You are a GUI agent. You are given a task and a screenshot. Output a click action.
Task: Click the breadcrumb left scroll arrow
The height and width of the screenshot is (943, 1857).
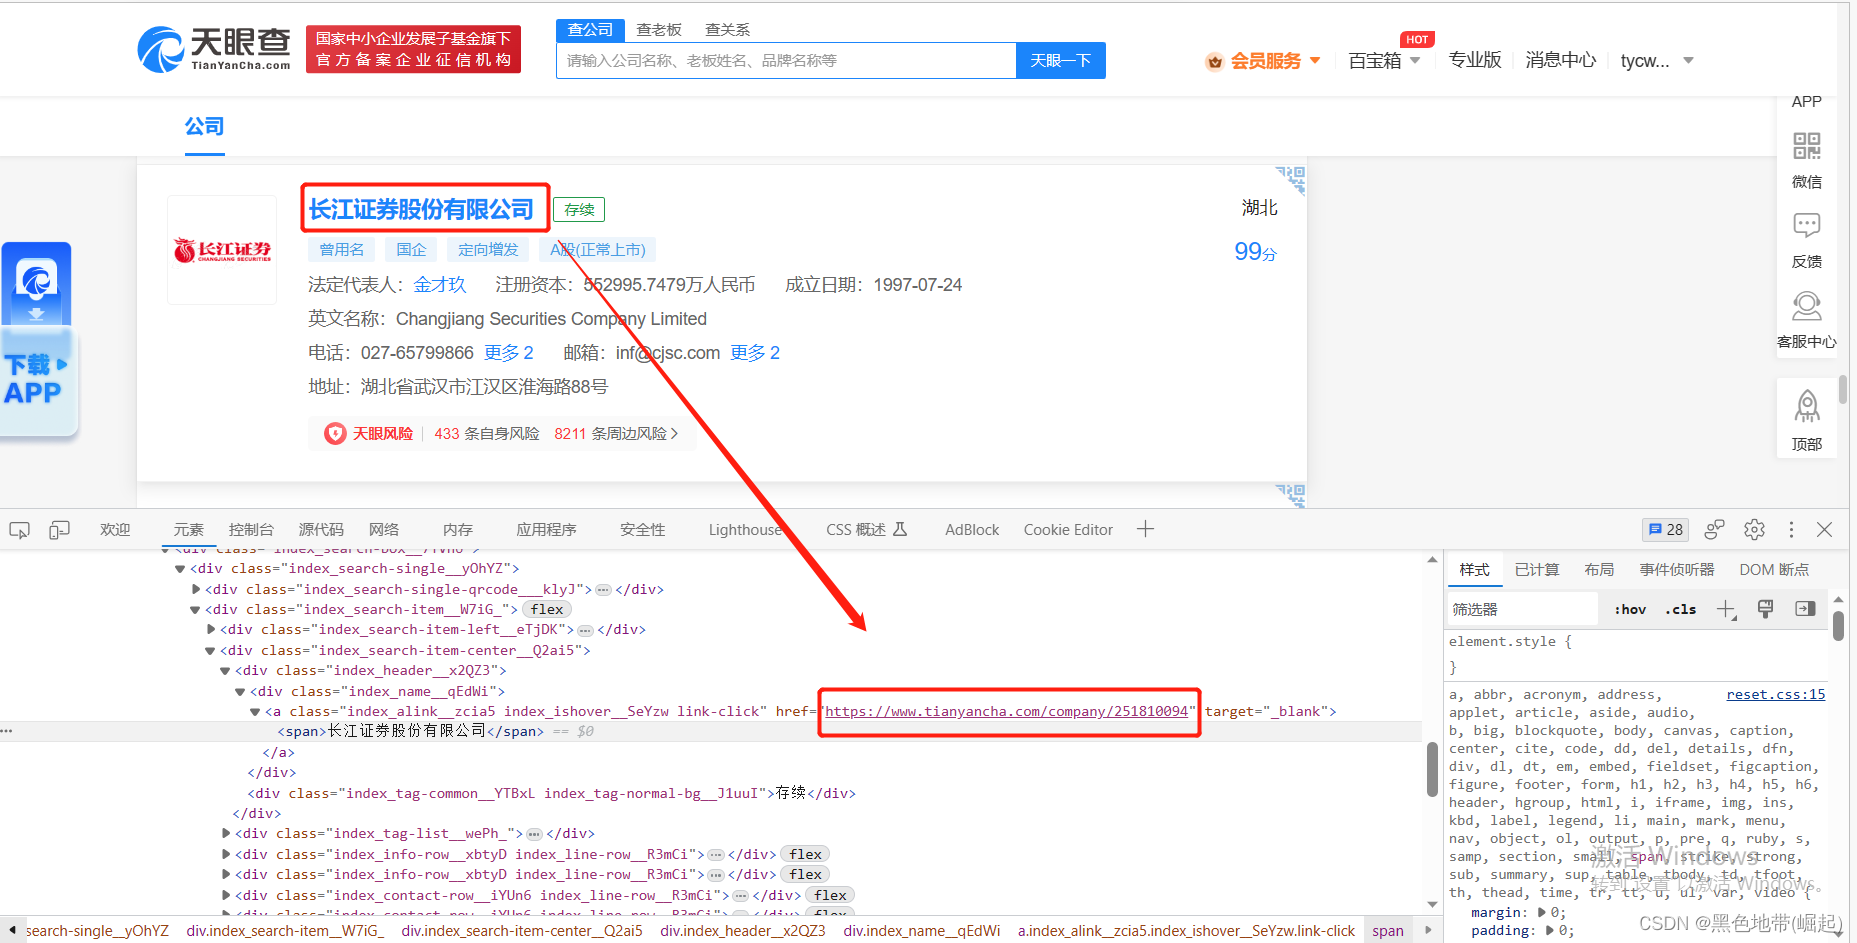tap(11, 930)
